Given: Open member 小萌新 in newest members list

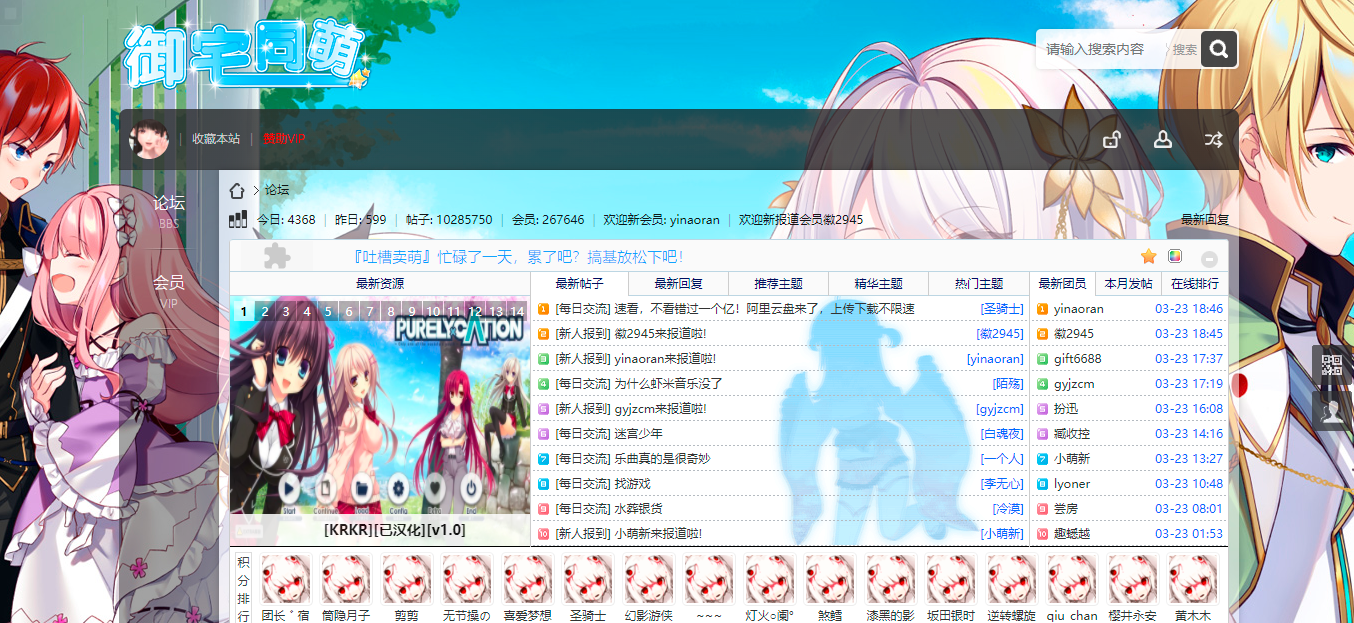Looking at the screenshot, I should point(1072,459).
